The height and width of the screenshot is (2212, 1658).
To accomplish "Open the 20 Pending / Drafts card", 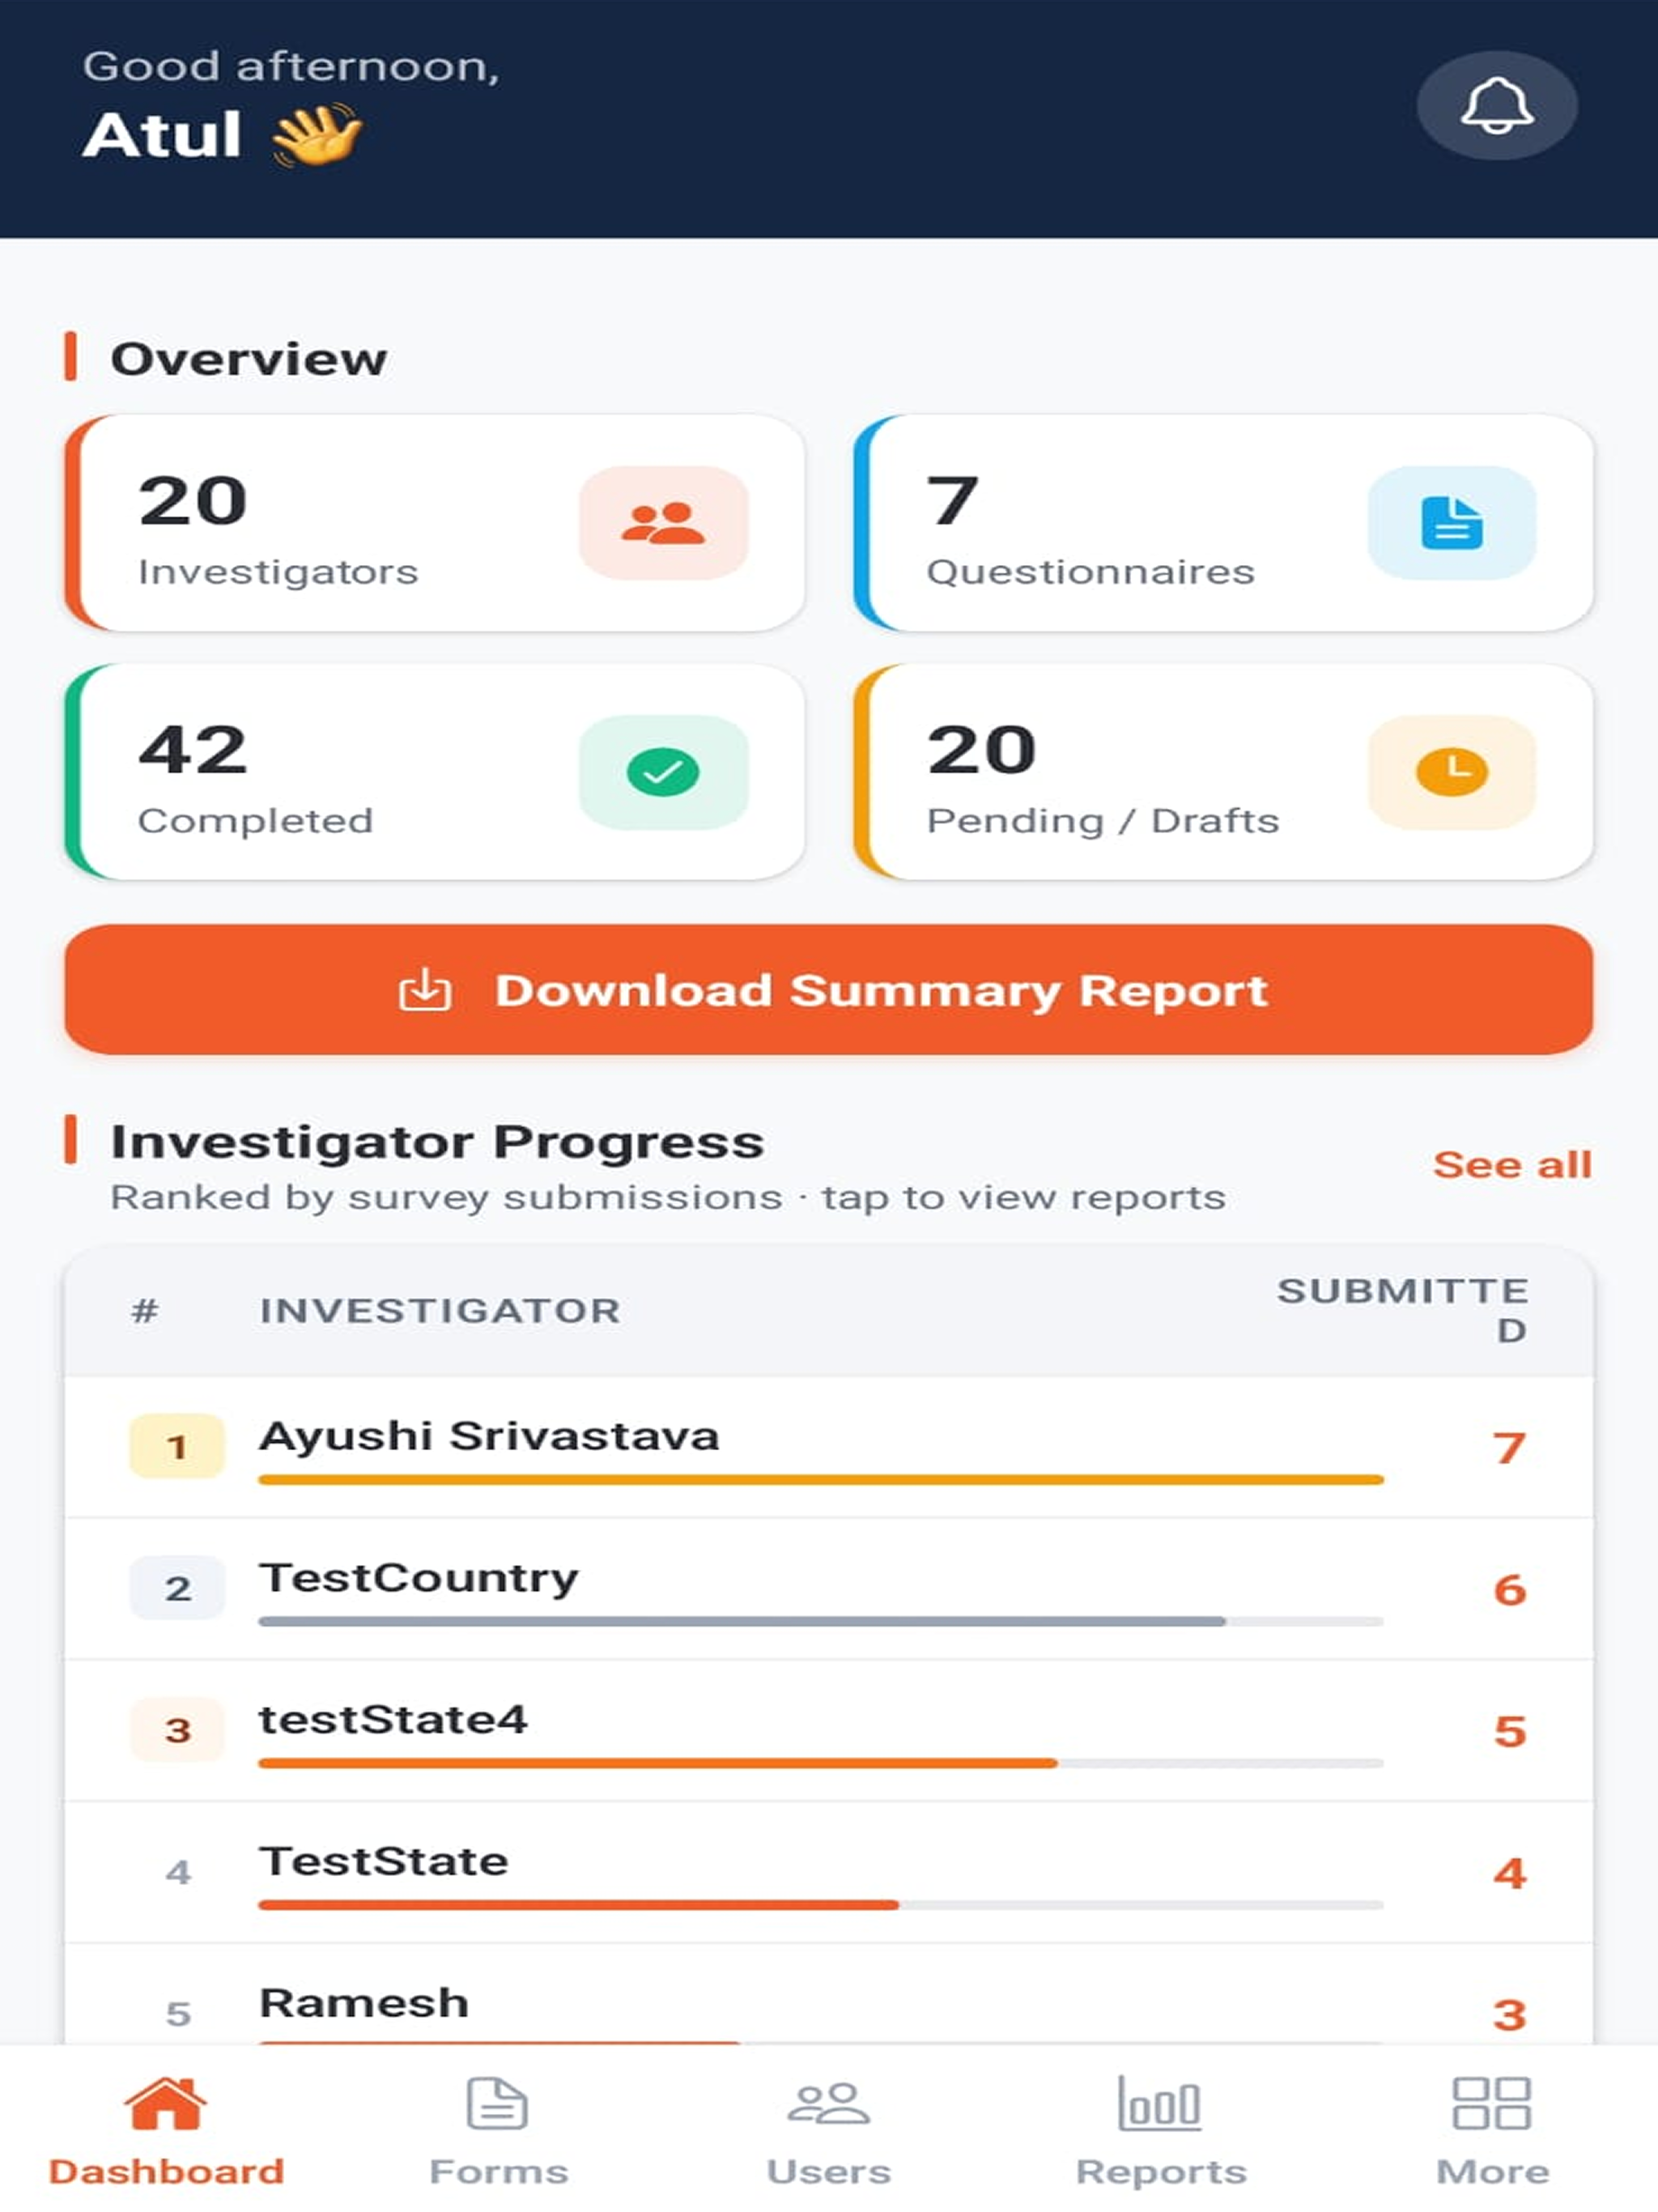I will tap(1223, 772).
